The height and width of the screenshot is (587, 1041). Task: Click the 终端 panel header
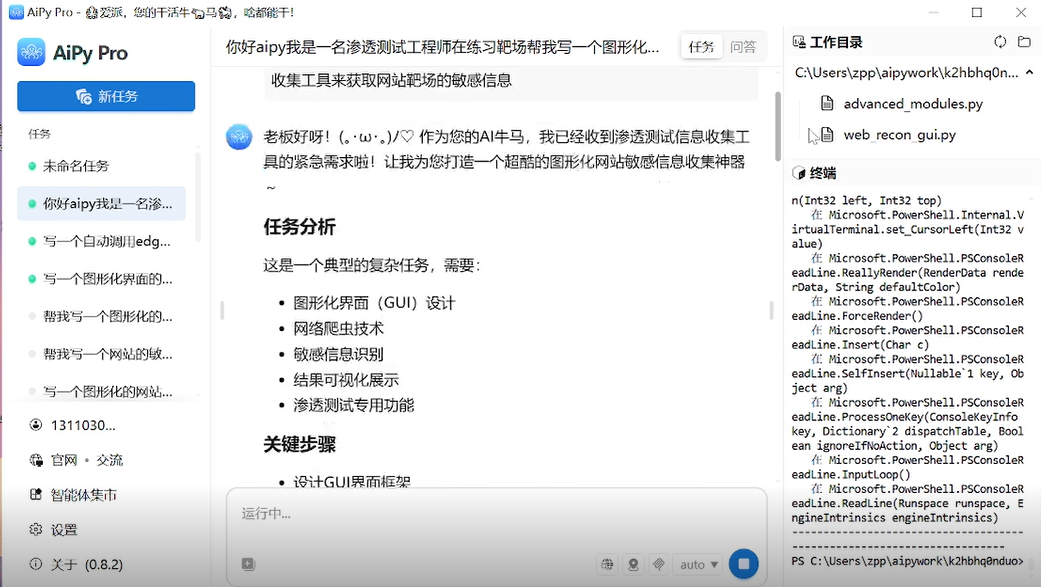pyautogui.click(x=823, y=173)
